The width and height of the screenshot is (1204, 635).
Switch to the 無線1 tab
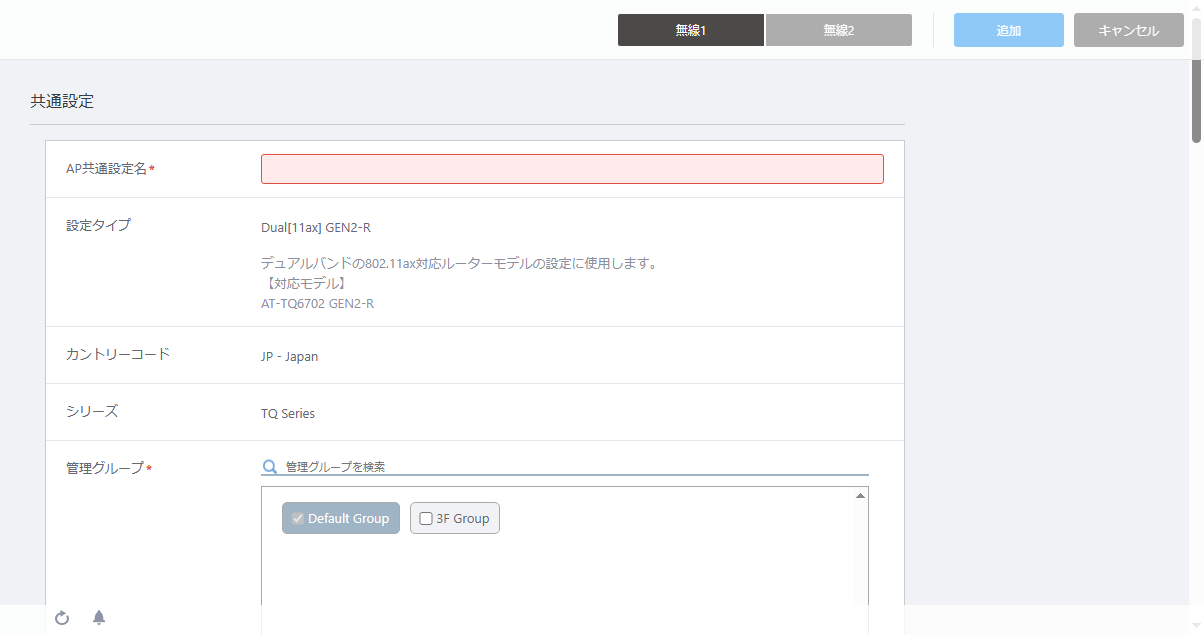point(691,30)
